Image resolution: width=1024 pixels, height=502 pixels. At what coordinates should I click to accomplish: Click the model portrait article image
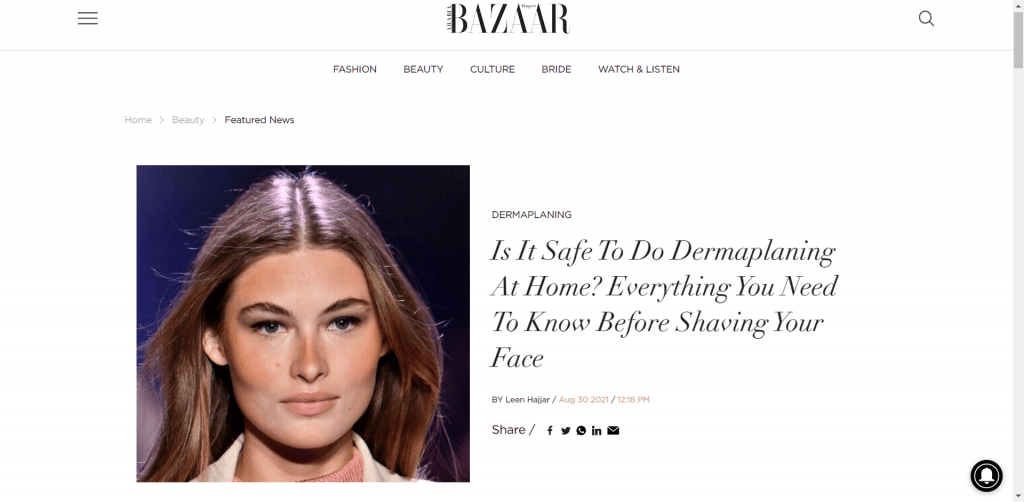click(x=303, y=324)
